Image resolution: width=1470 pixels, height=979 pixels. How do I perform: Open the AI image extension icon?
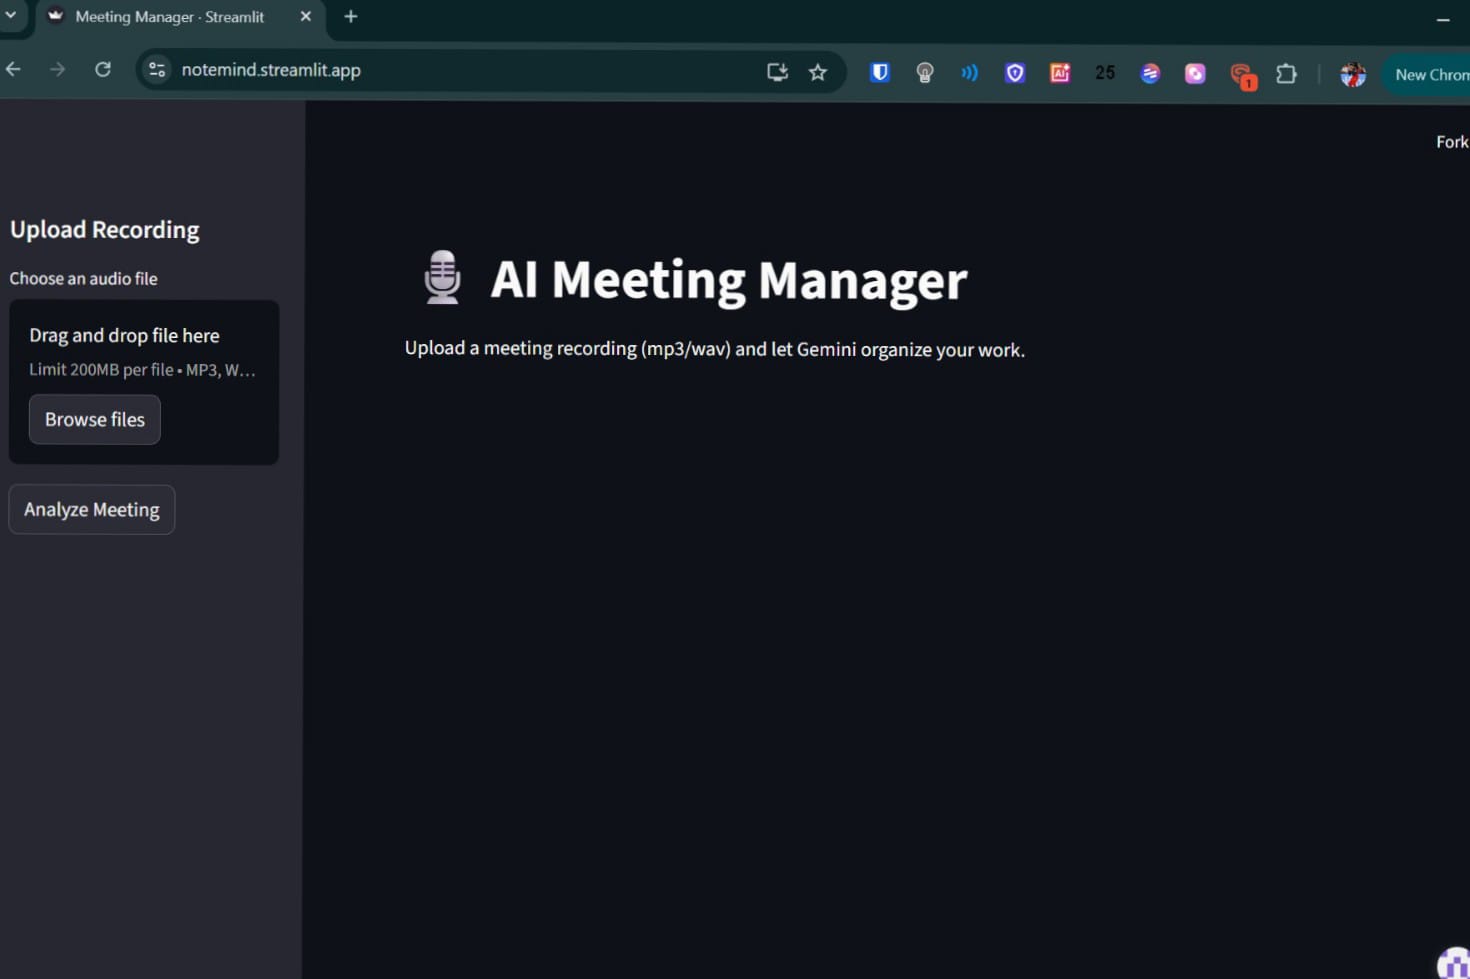(x=1060, y=73)
